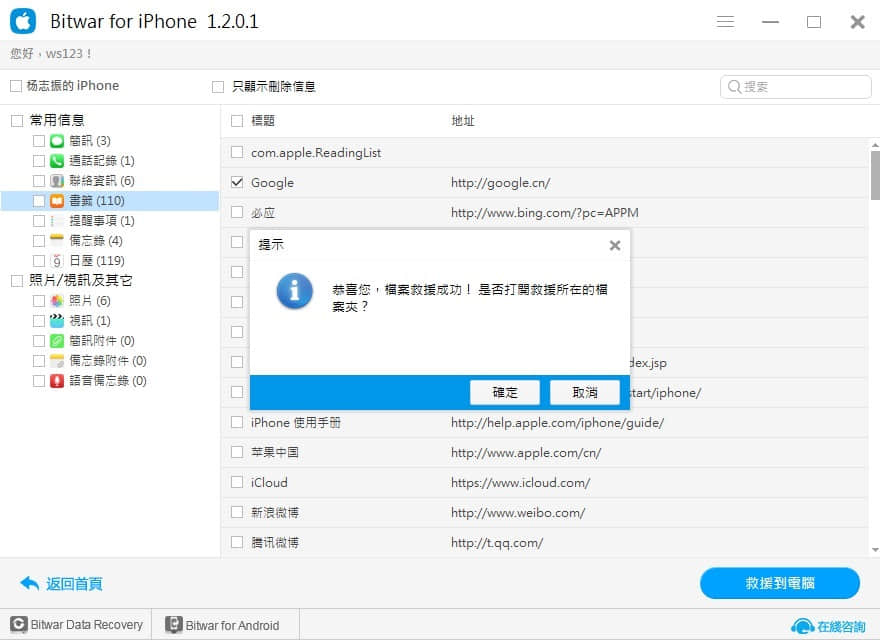Click 確定 to open recovery folder

505,392
